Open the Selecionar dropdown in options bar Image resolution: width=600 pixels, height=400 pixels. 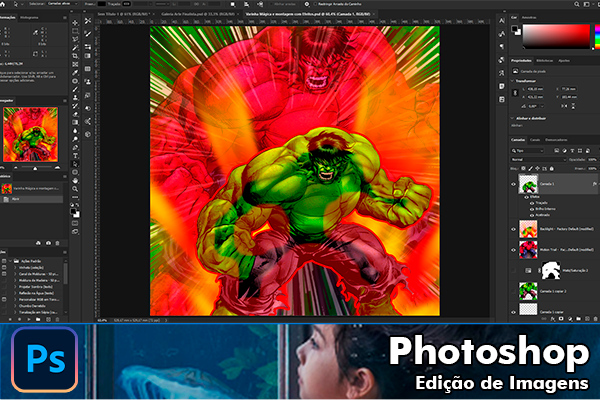point(62,4)
